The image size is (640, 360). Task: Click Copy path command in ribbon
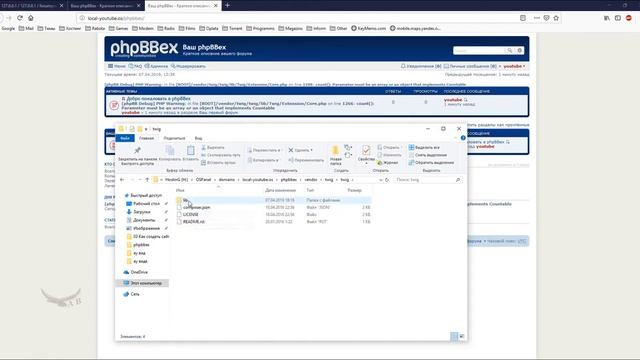pyautogui.click(x=220, y=155)
